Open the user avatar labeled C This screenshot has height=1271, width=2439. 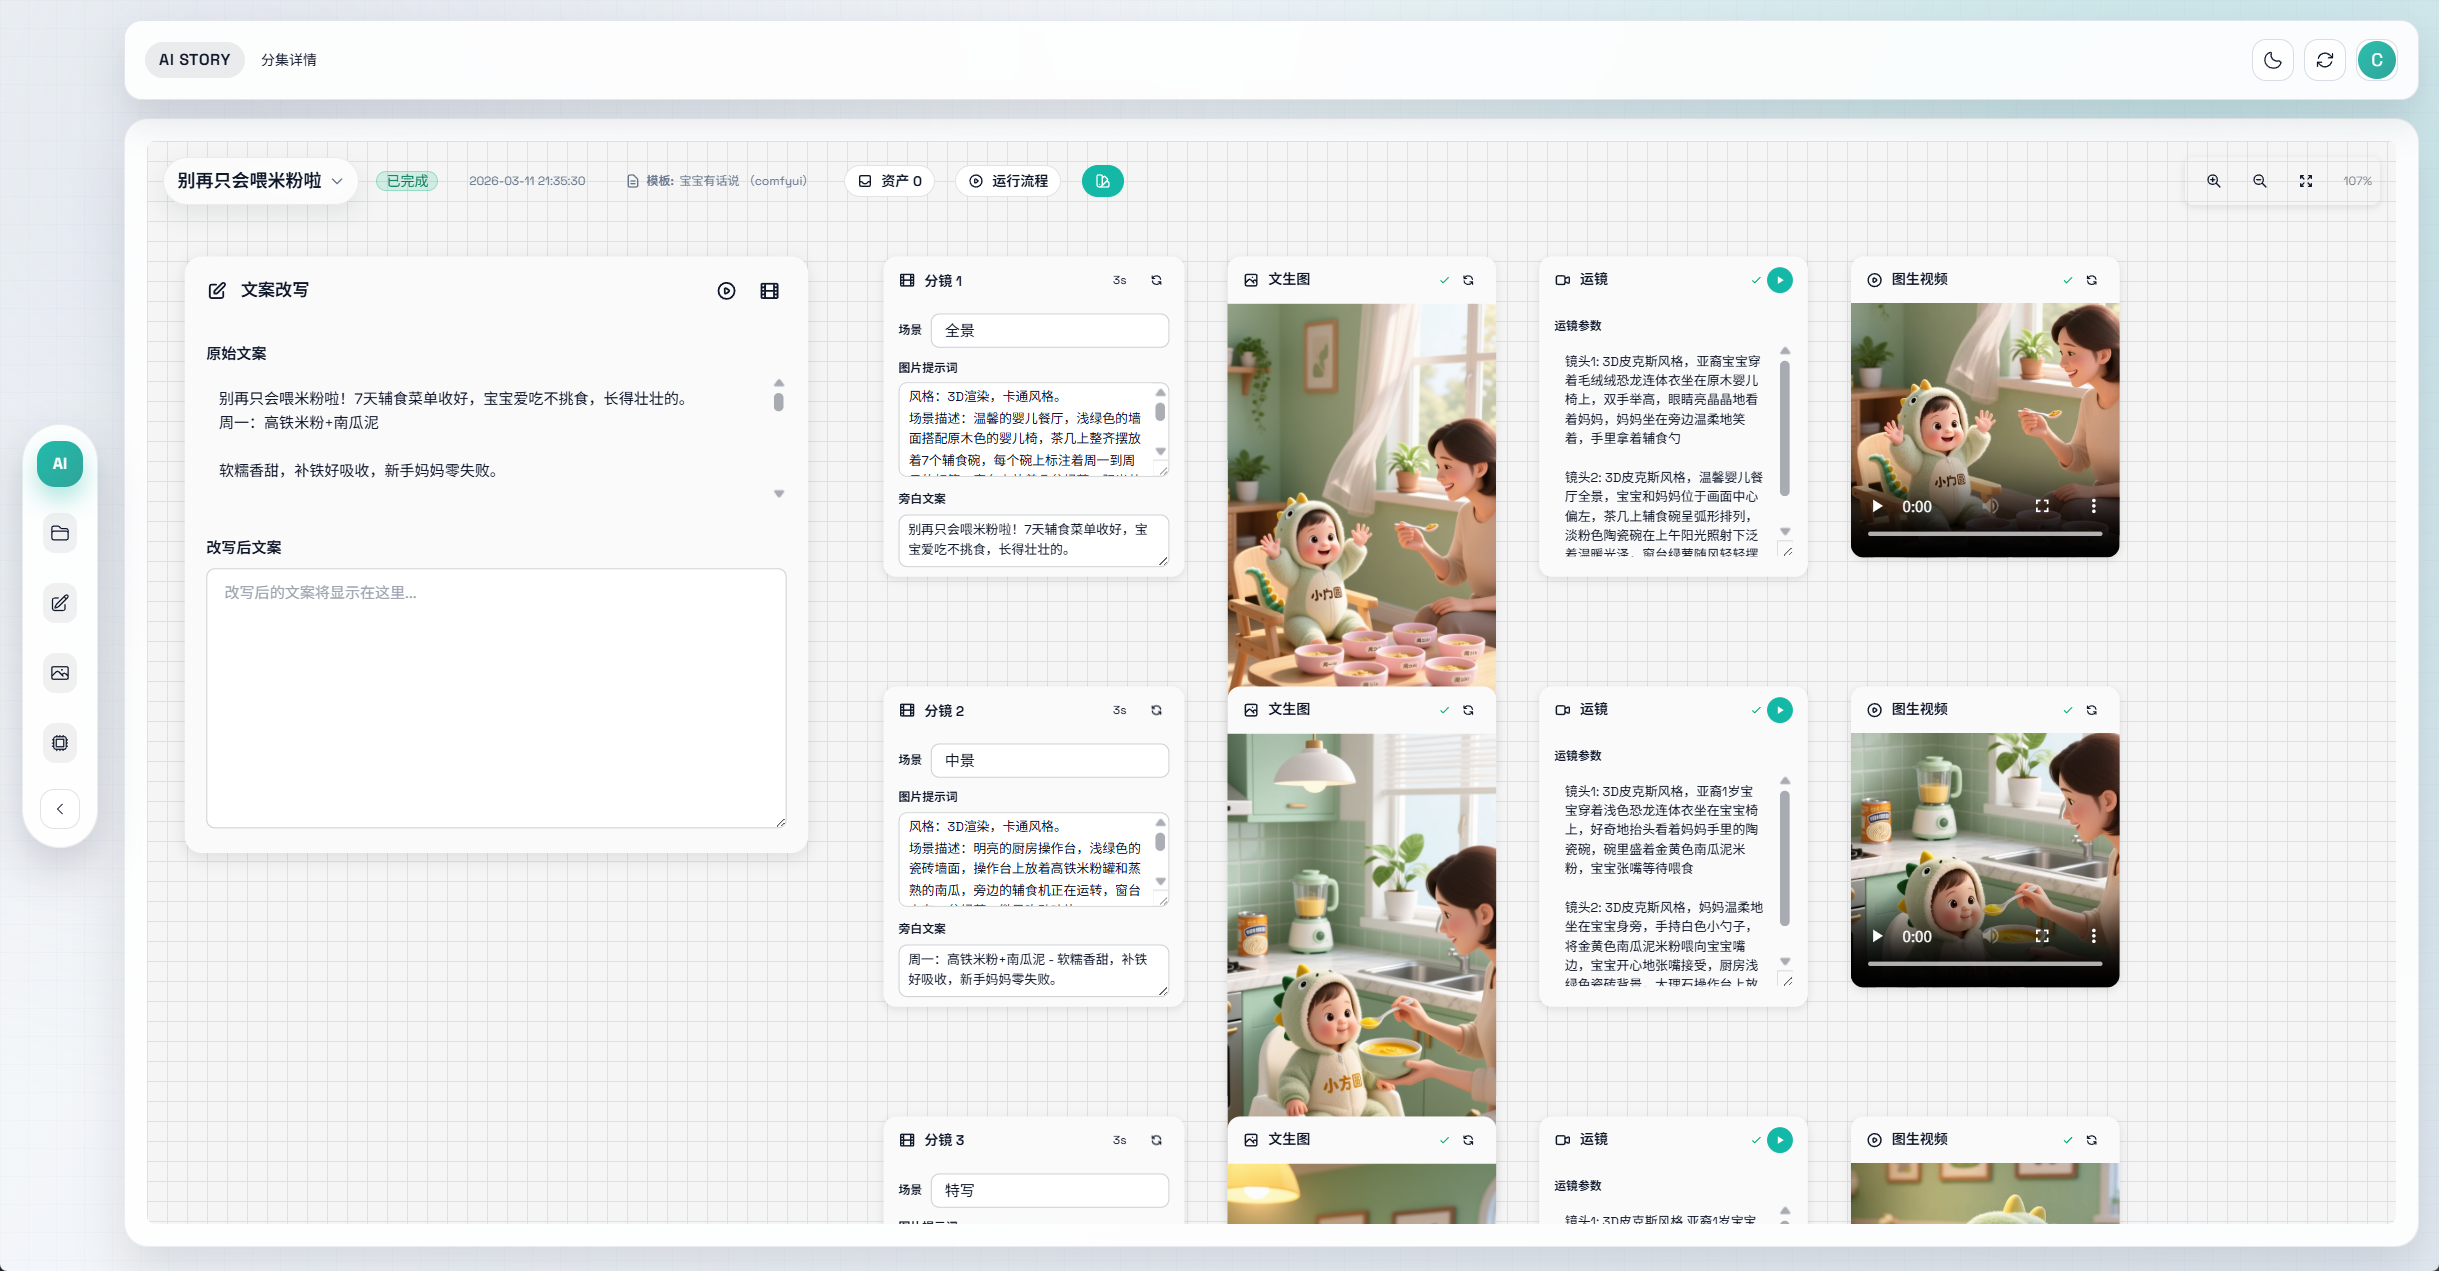coord(2377,60)
